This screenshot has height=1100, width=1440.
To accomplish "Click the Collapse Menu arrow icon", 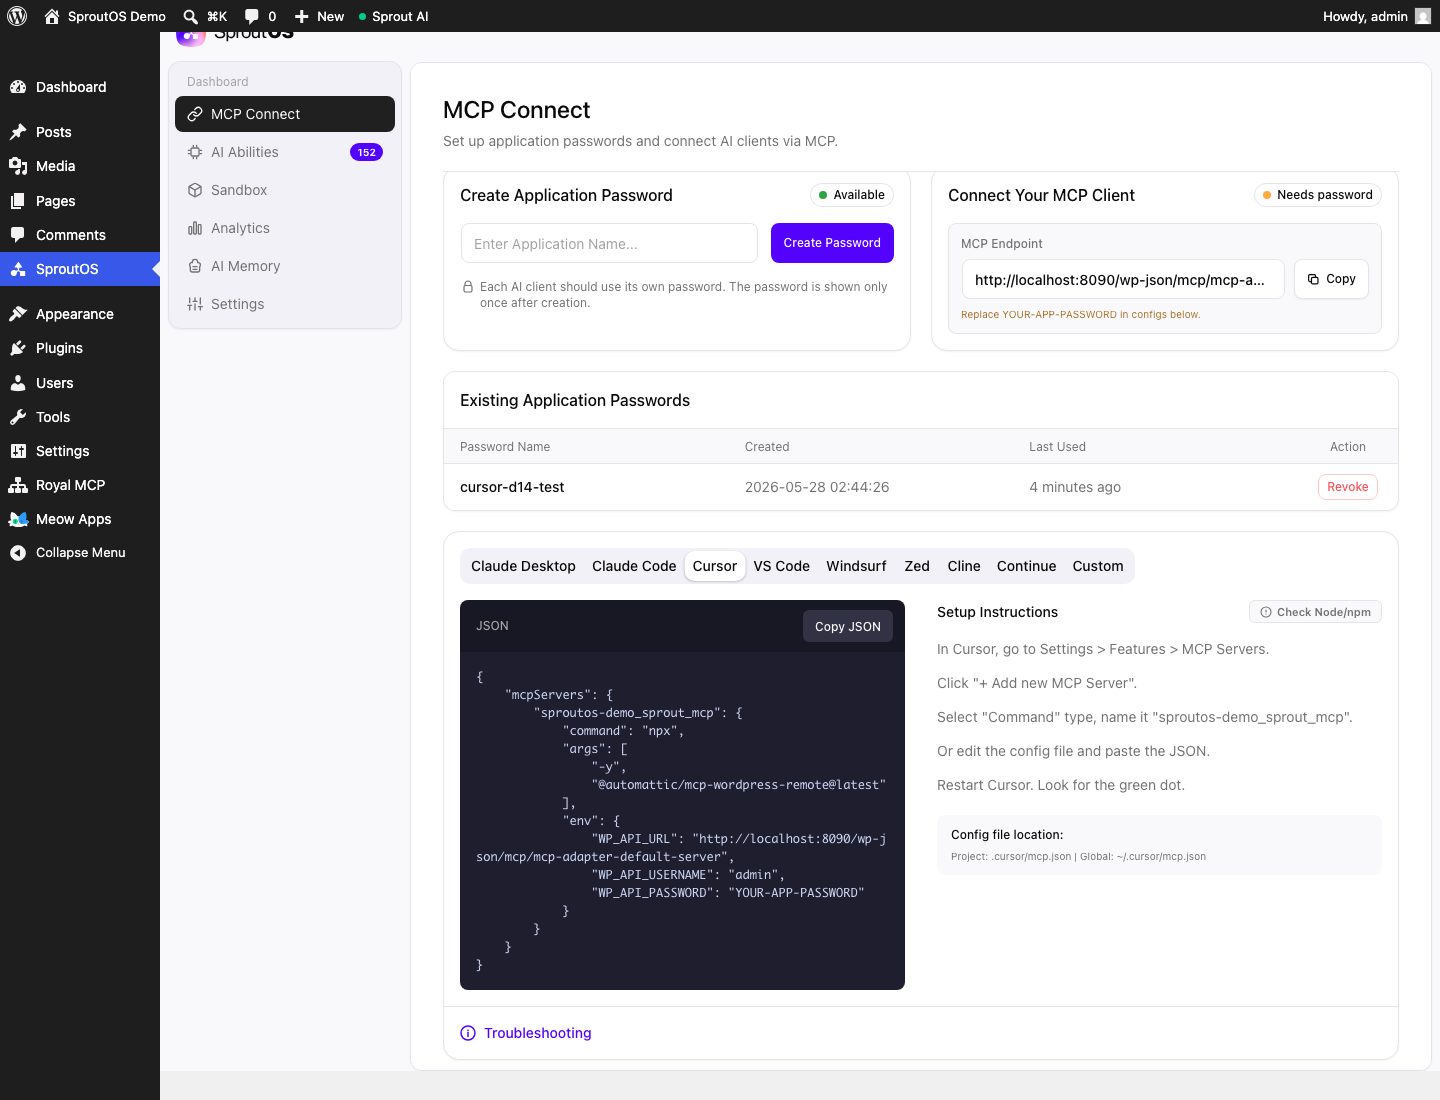I will (x=18, y=553).
